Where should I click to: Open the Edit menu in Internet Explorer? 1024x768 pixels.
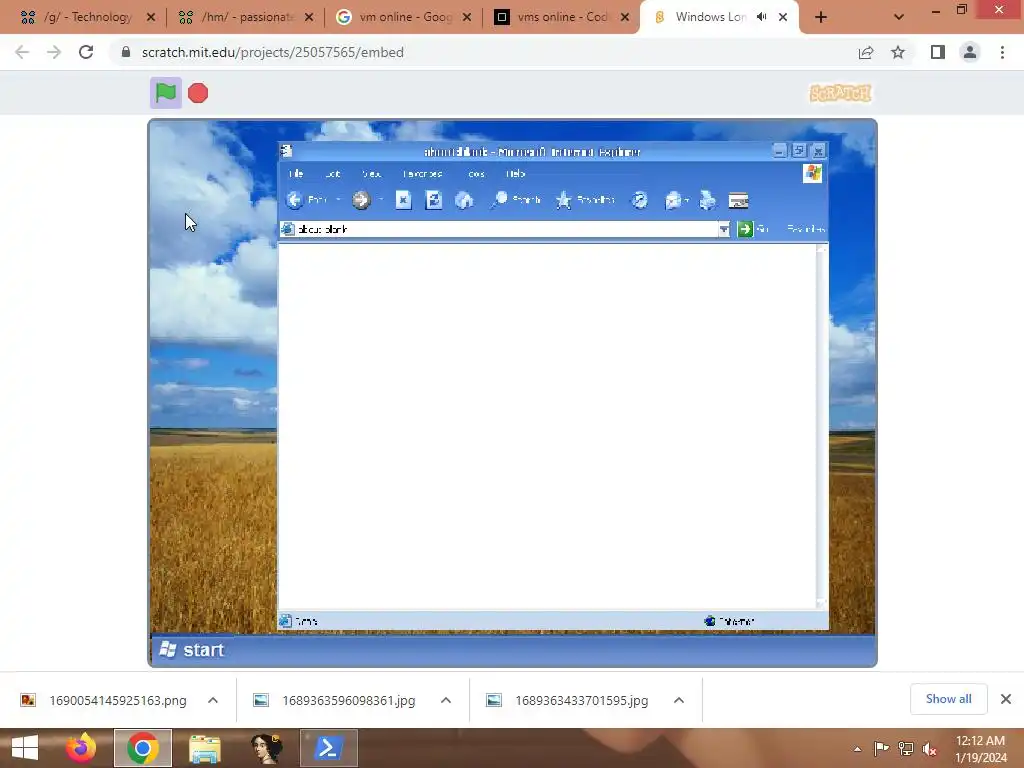coord(333,174)
